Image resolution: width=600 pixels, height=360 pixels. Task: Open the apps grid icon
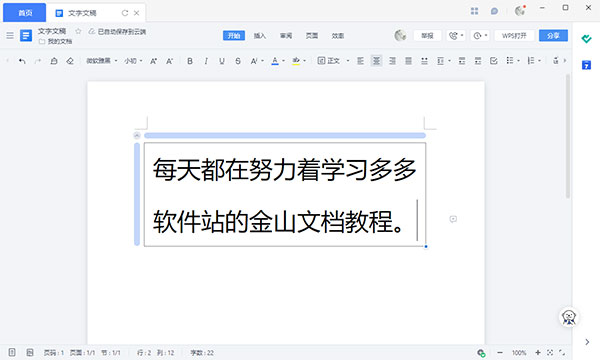click(x=474, y=11)
